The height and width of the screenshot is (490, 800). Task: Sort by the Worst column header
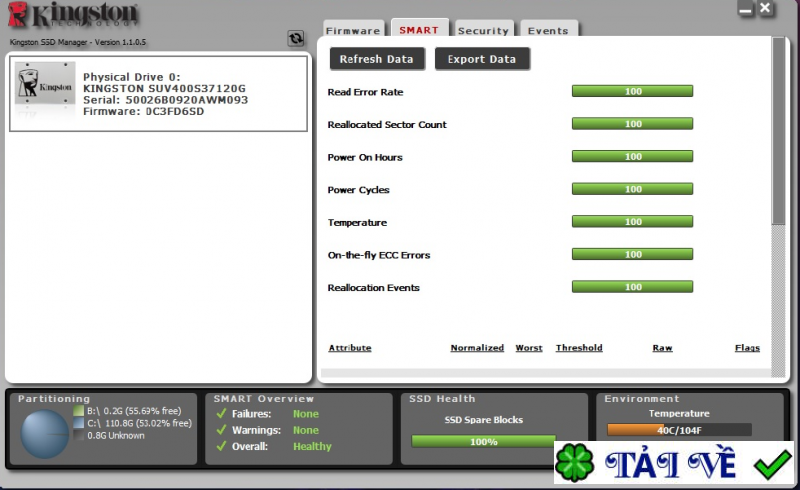tap(529, 348)
